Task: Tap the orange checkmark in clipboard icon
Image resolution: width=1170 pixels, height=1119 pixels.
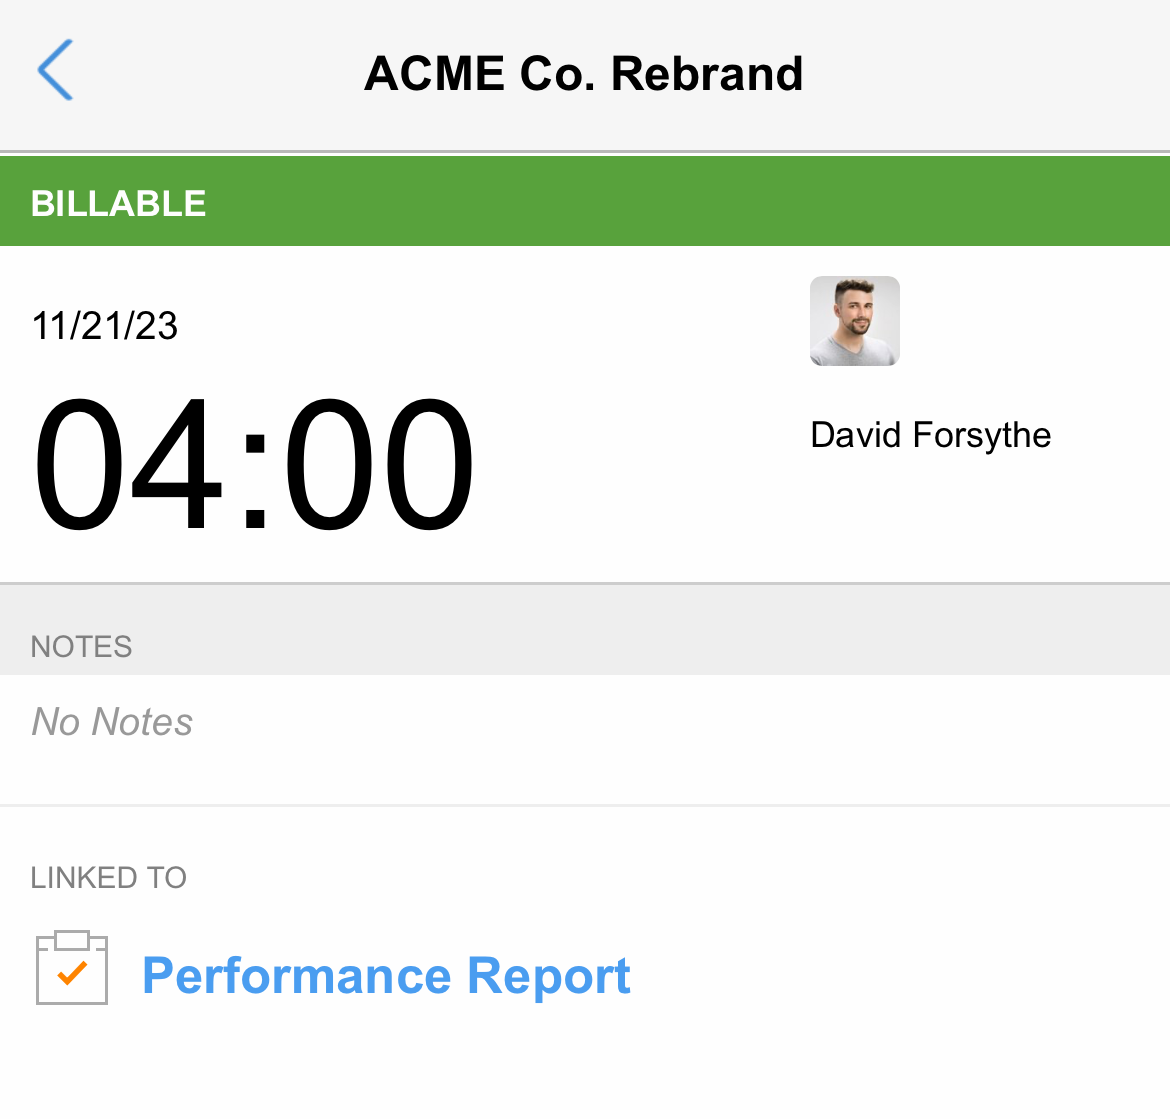Action: pos(72,973)
